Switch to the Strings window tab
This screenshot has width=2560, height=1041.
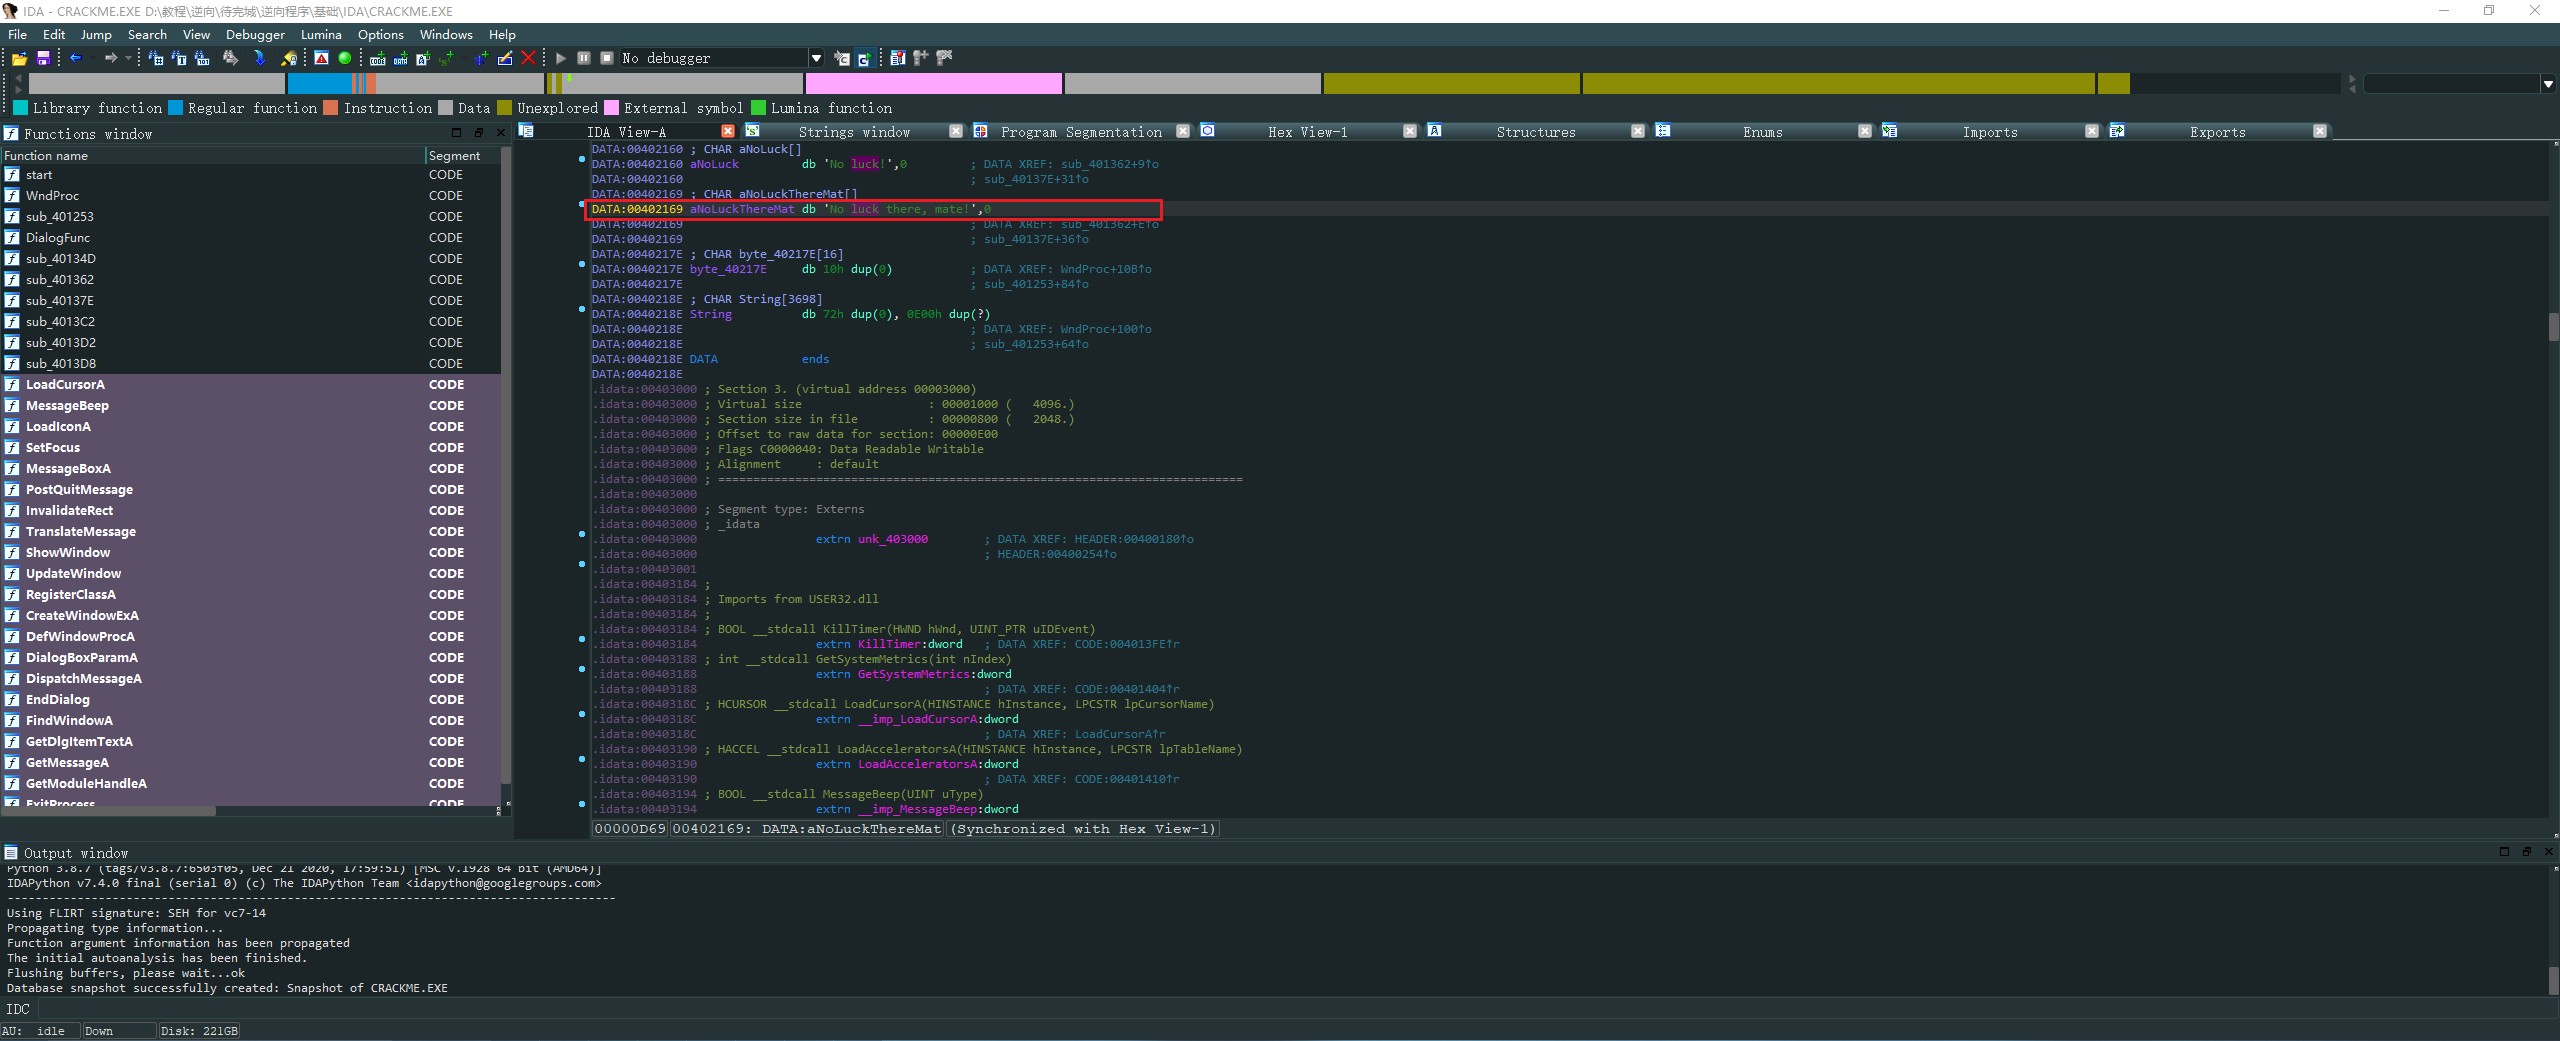(853, 132)
